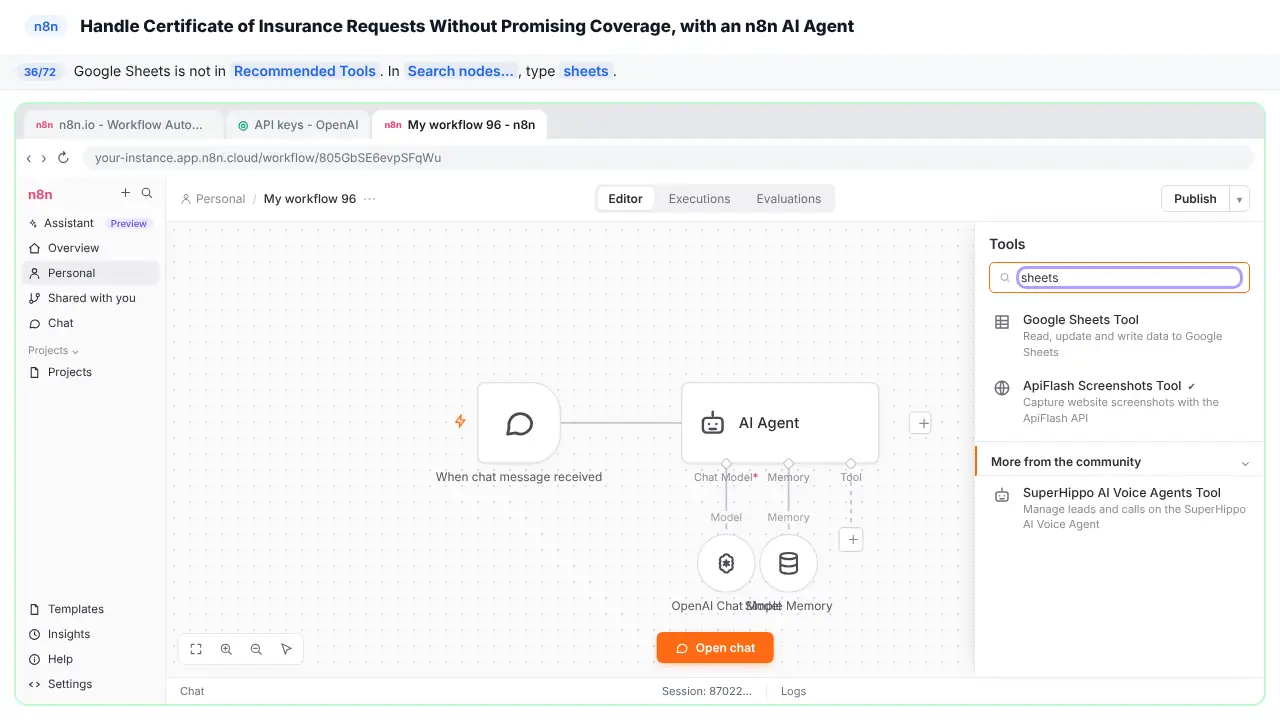1280x720 pixels.
Task: Click the plus icon beside the n8n logo
Action: (x=125, y=193)
